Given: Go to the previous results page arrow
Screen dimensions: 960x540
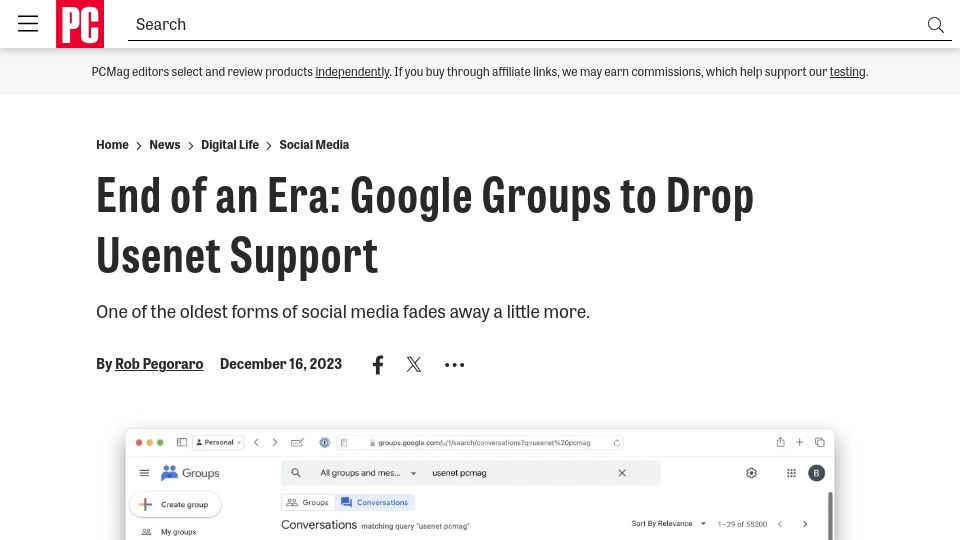Looking at the screenshot, I should pyautogui.click(x=780, y=524).
